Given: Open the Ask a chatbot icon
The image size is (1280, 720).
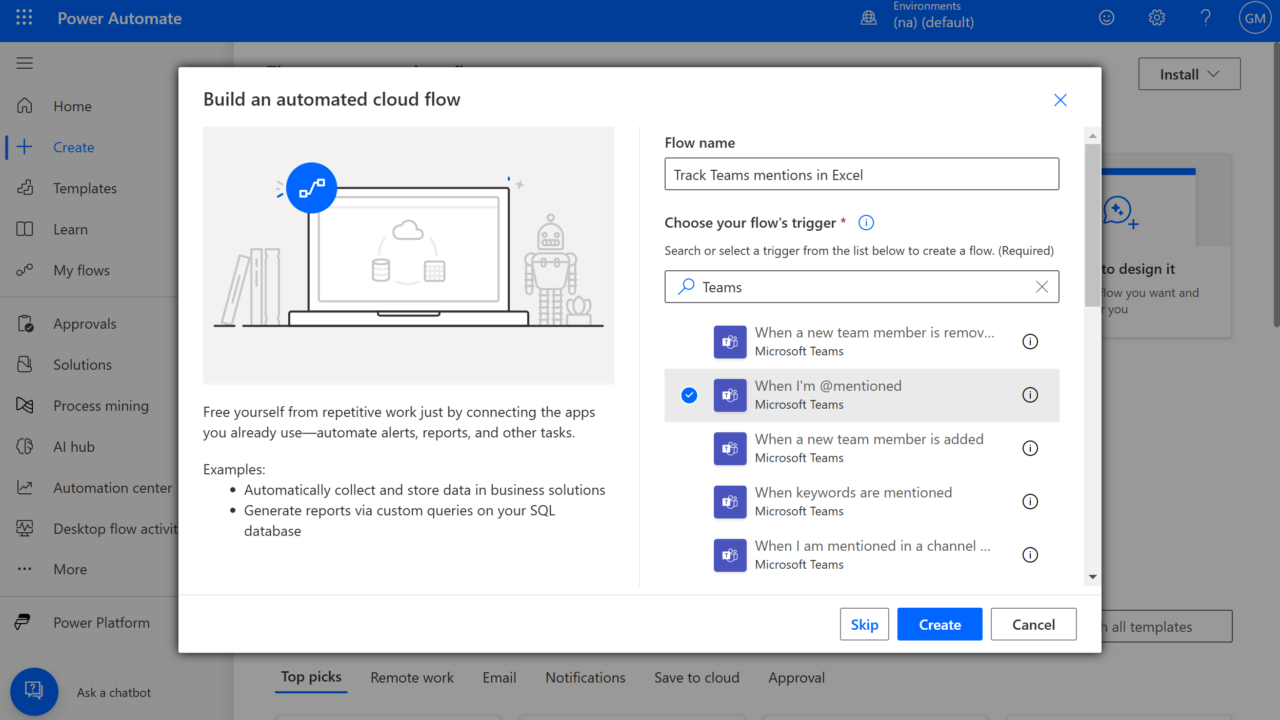Looking at the screenshot, I should pyautogui.click(x=34, y=692).
